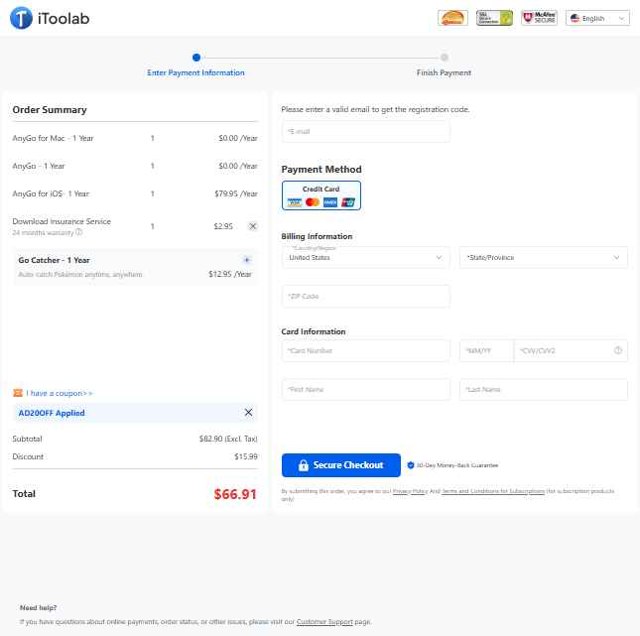
Task: Click the SSL secure connection badge
Action: point(494,18)
